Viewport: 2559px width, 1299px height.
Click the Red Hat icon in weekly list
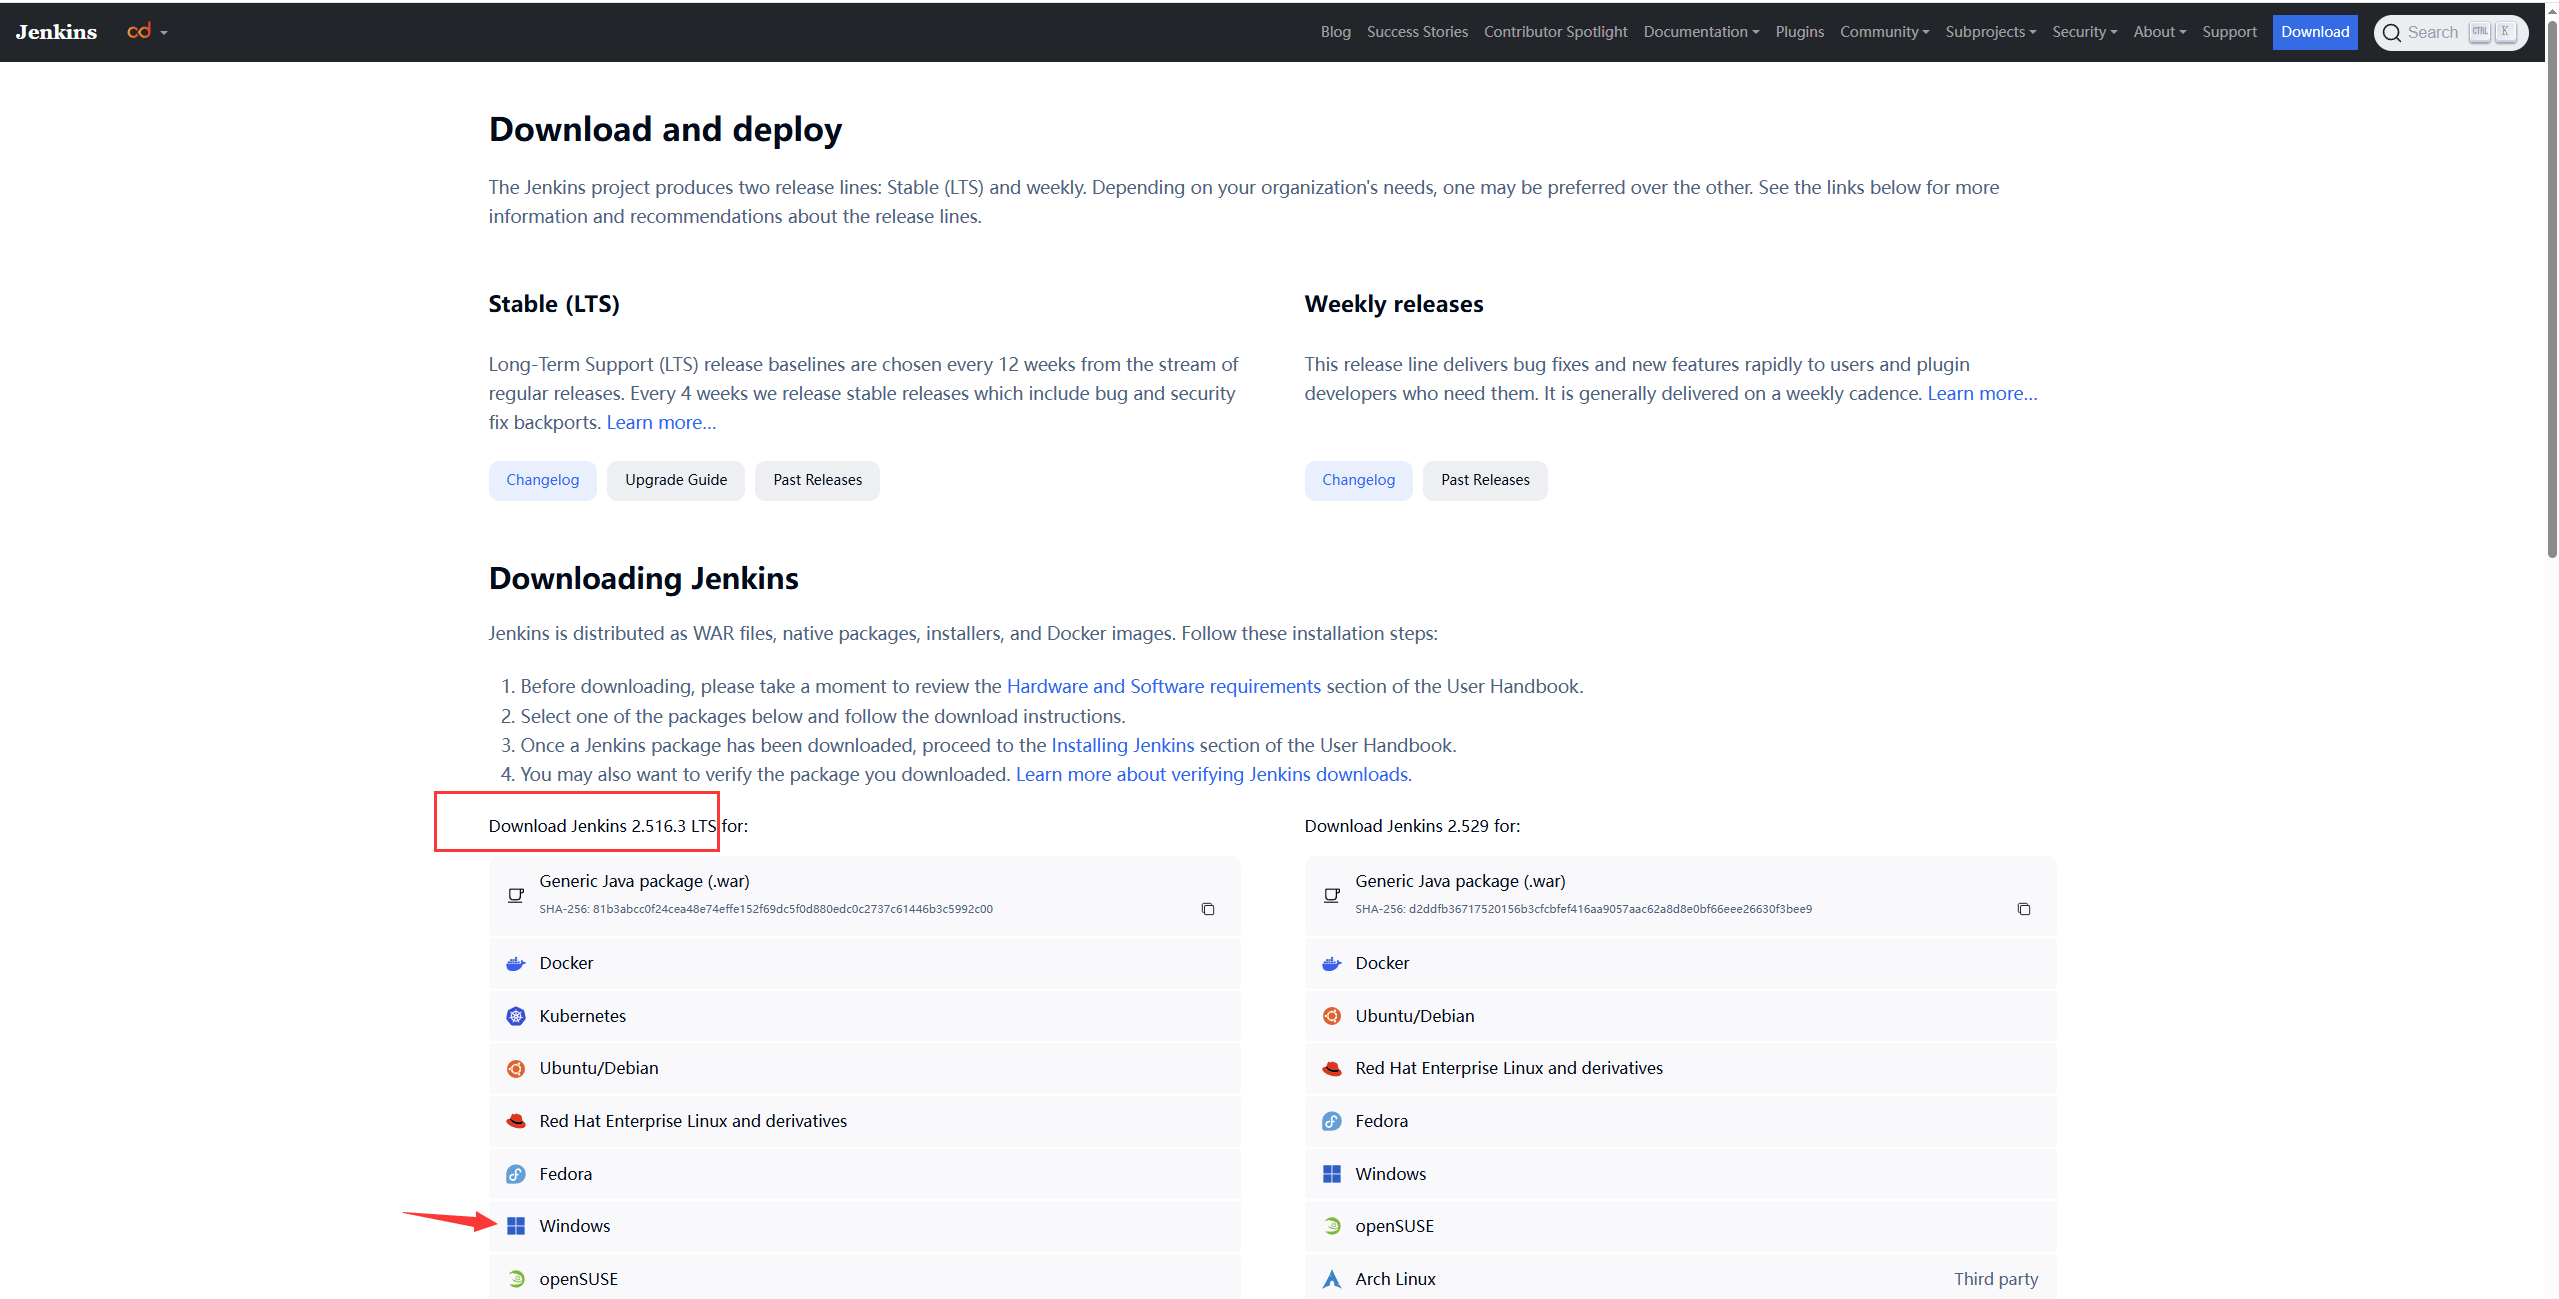(x=1332, y=1069)
